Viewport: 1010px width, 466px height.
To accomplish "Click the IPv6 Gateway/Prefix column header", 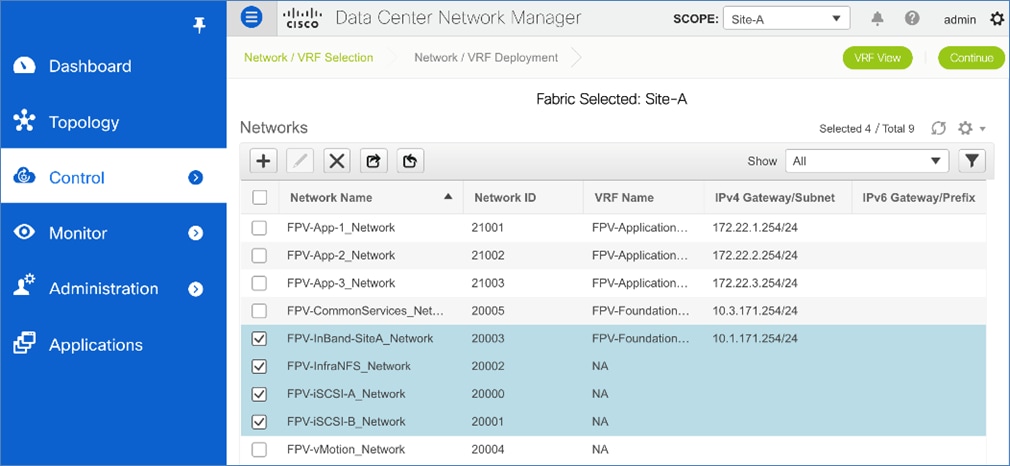I will click(919, 198).
